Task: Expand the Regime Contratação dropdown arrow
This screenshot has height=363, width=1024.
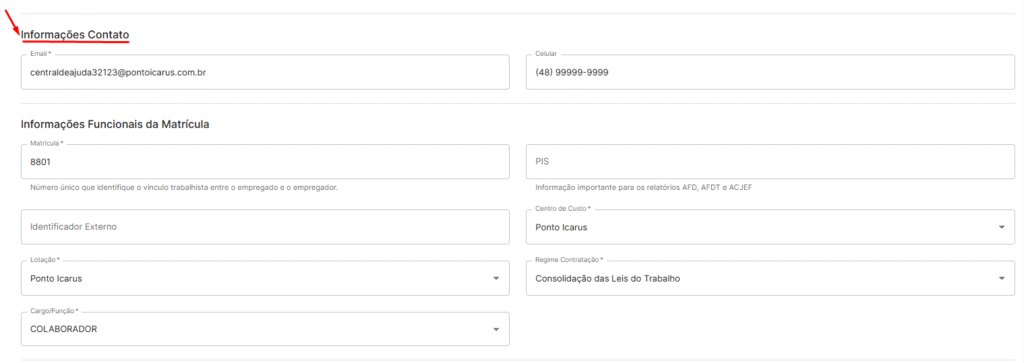Action: click(x=1001, y=279)
